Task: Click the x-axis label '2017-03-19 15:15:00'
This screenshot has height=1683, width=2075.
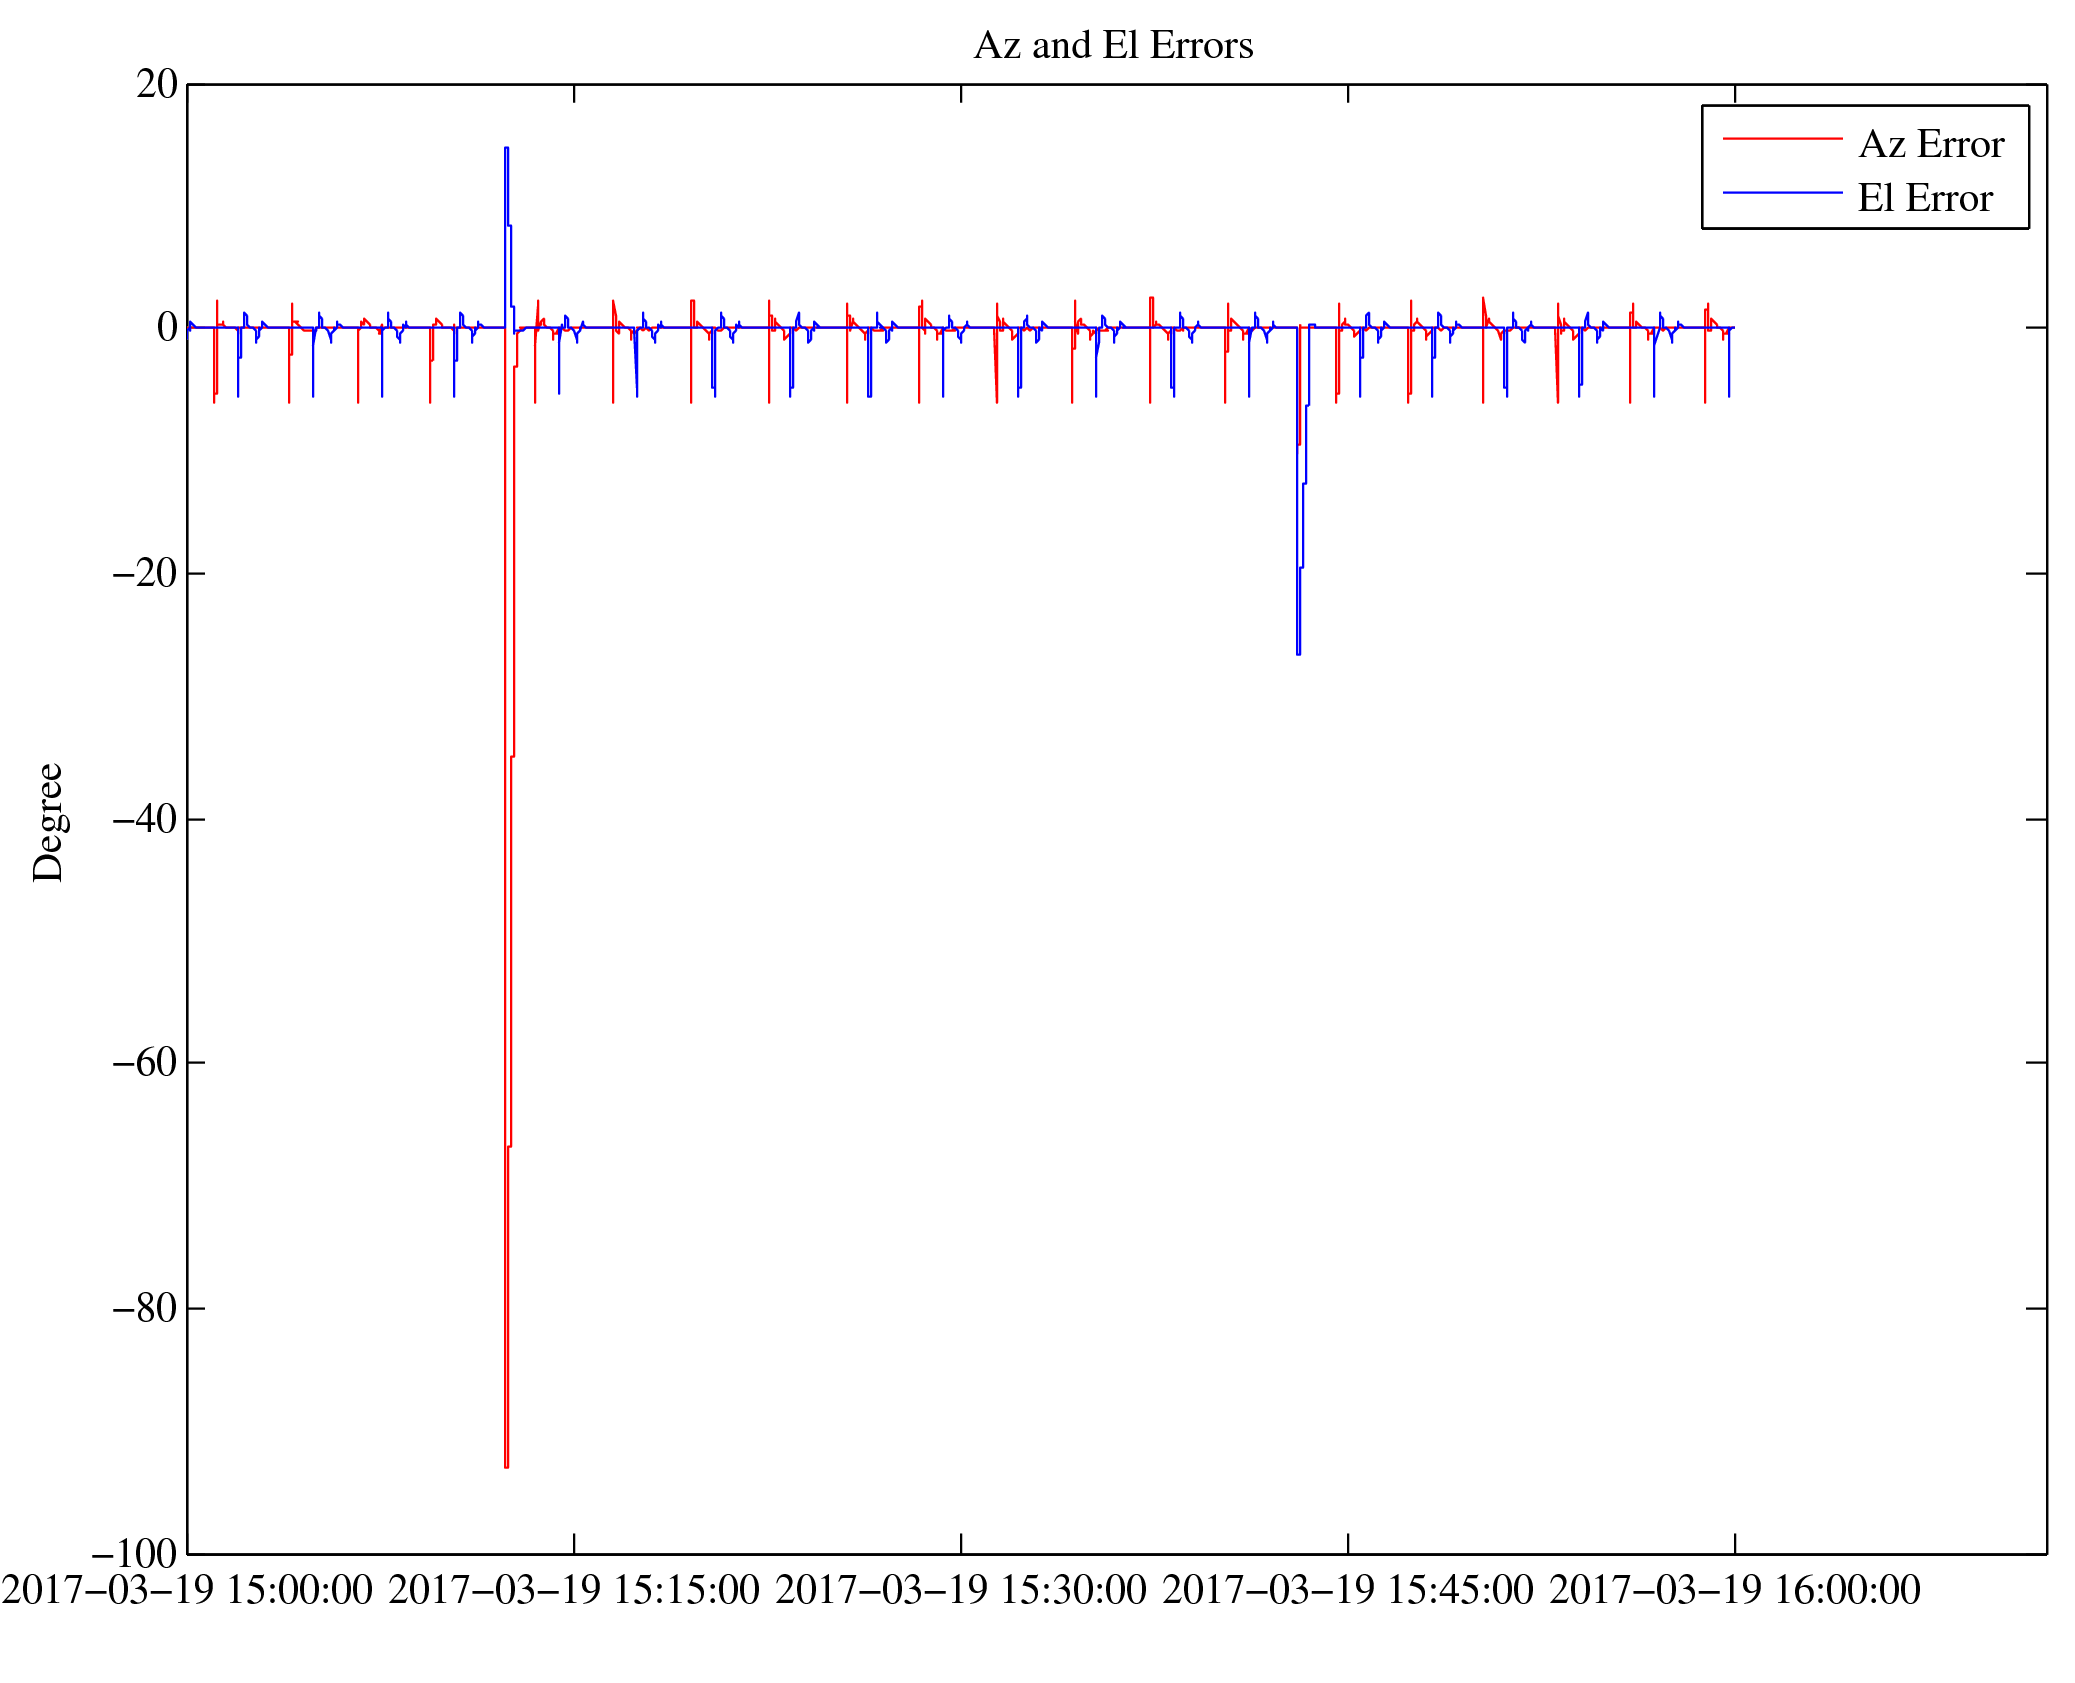Action: point(574,1590)
